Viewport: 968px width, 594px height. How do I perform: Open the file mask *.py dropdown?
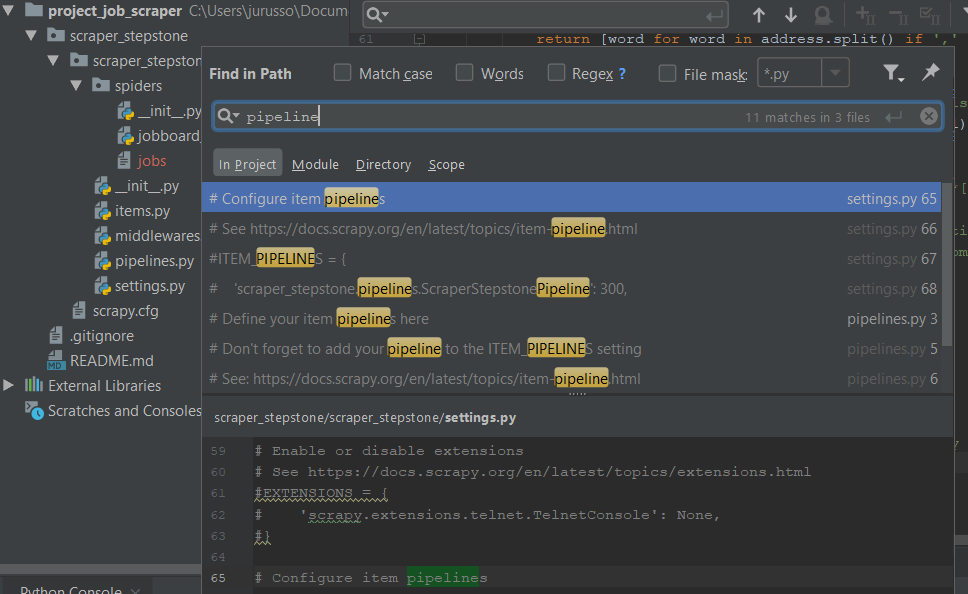coord(835,73)
